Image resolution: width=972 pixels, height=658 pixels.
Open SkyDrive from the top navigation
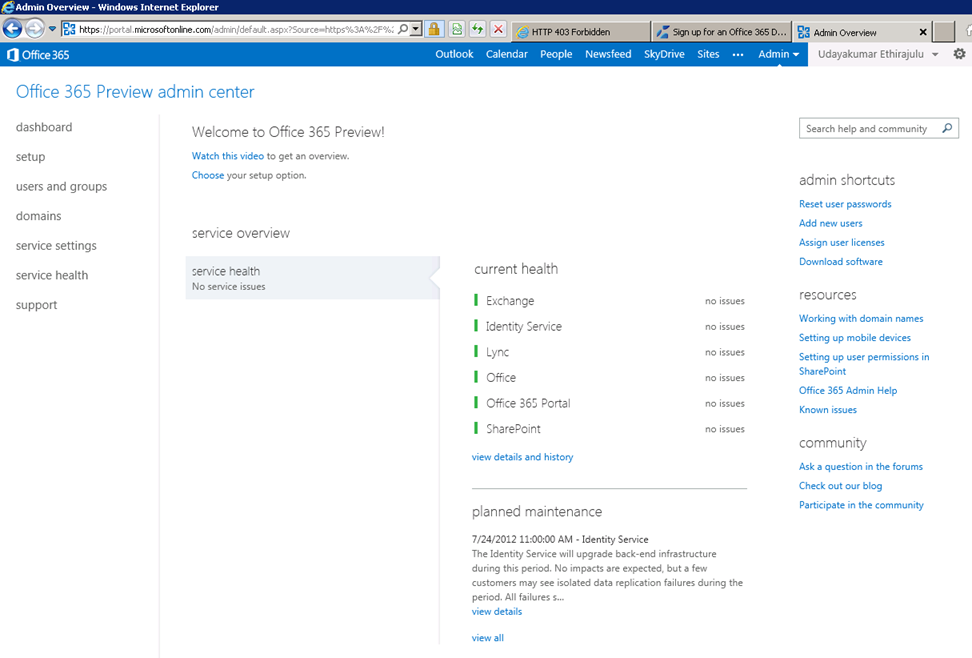[x=664, y=54]
